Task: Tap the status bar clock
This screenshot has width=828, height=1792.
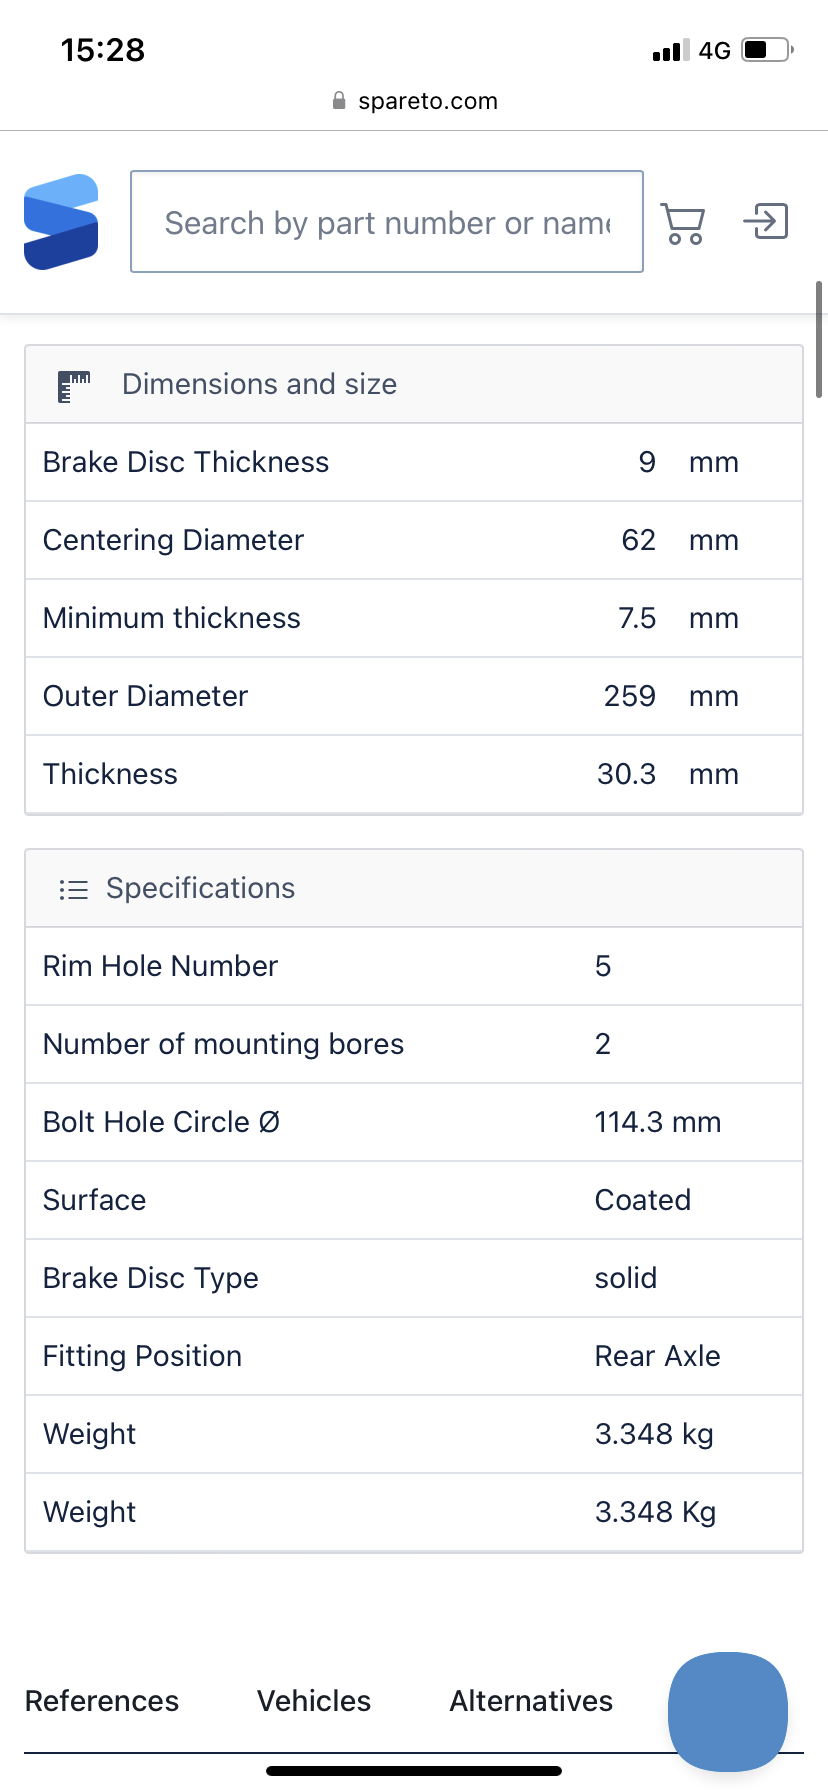Action: [103, 50]
